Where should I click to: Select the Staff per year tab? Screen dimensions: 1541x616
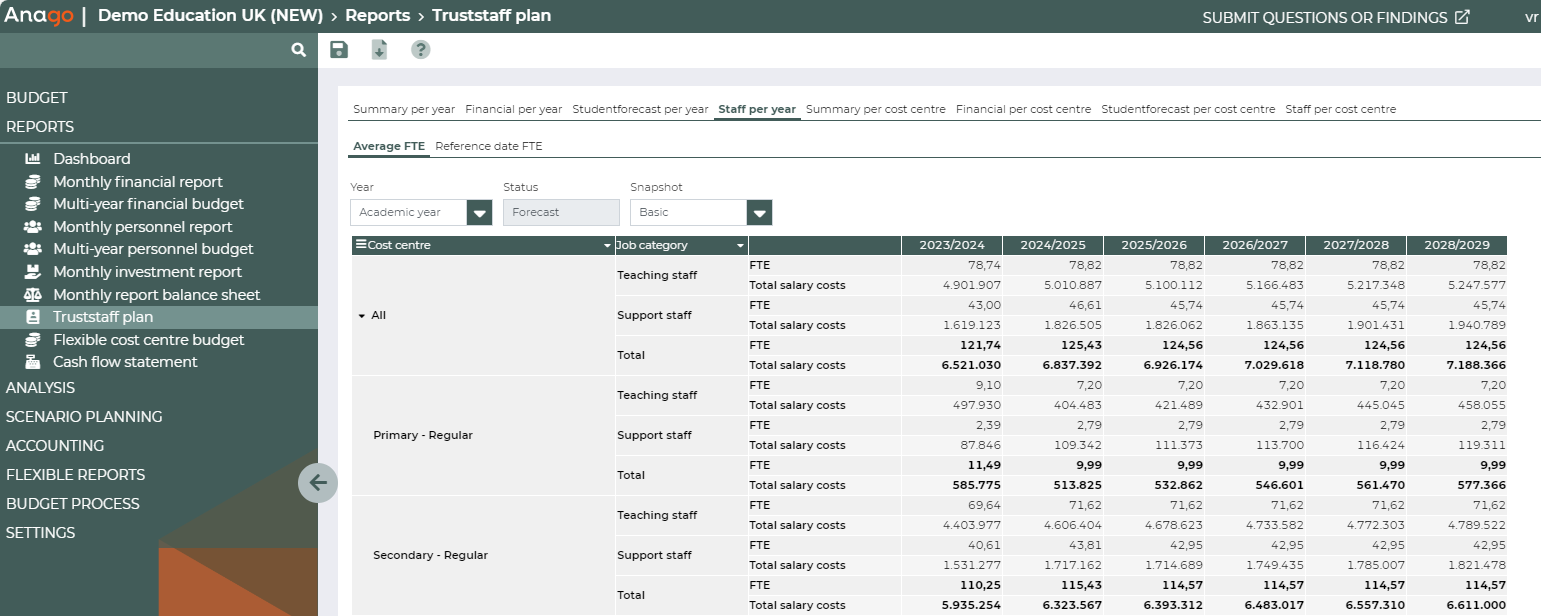(x=758, y=109)
